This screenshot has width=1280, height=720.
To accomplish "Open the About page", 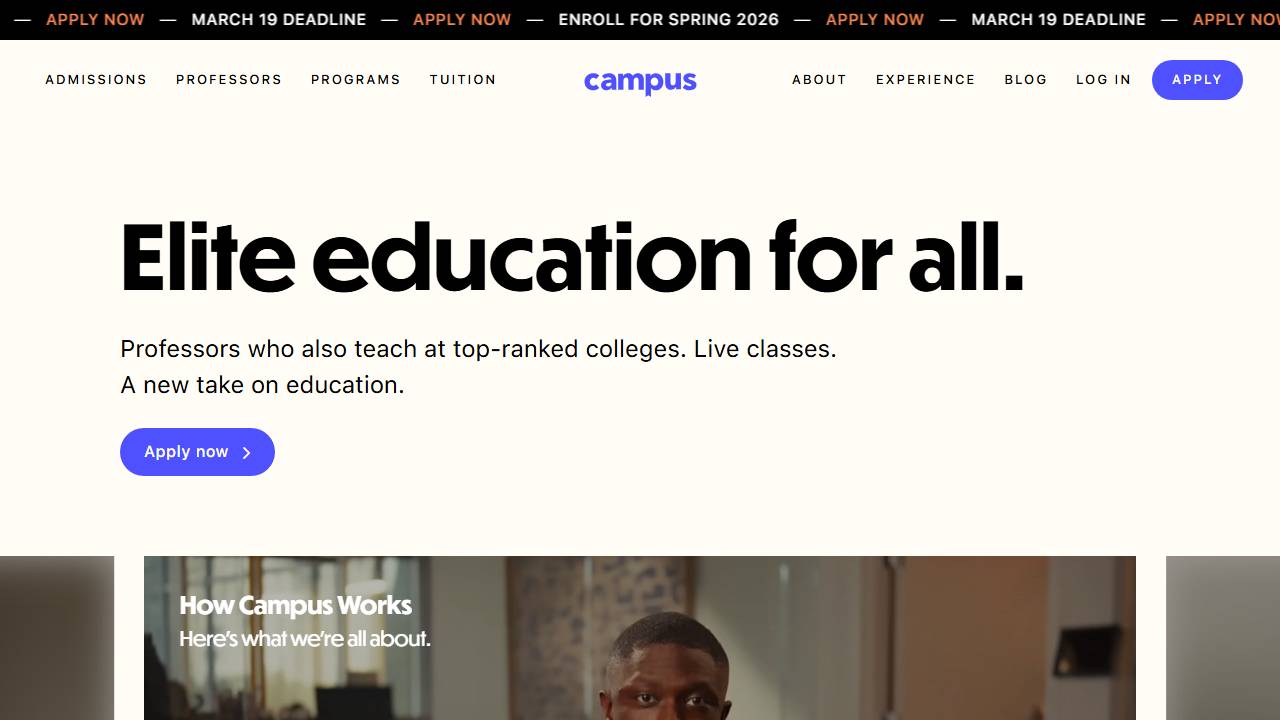I will tap(819, 80).
